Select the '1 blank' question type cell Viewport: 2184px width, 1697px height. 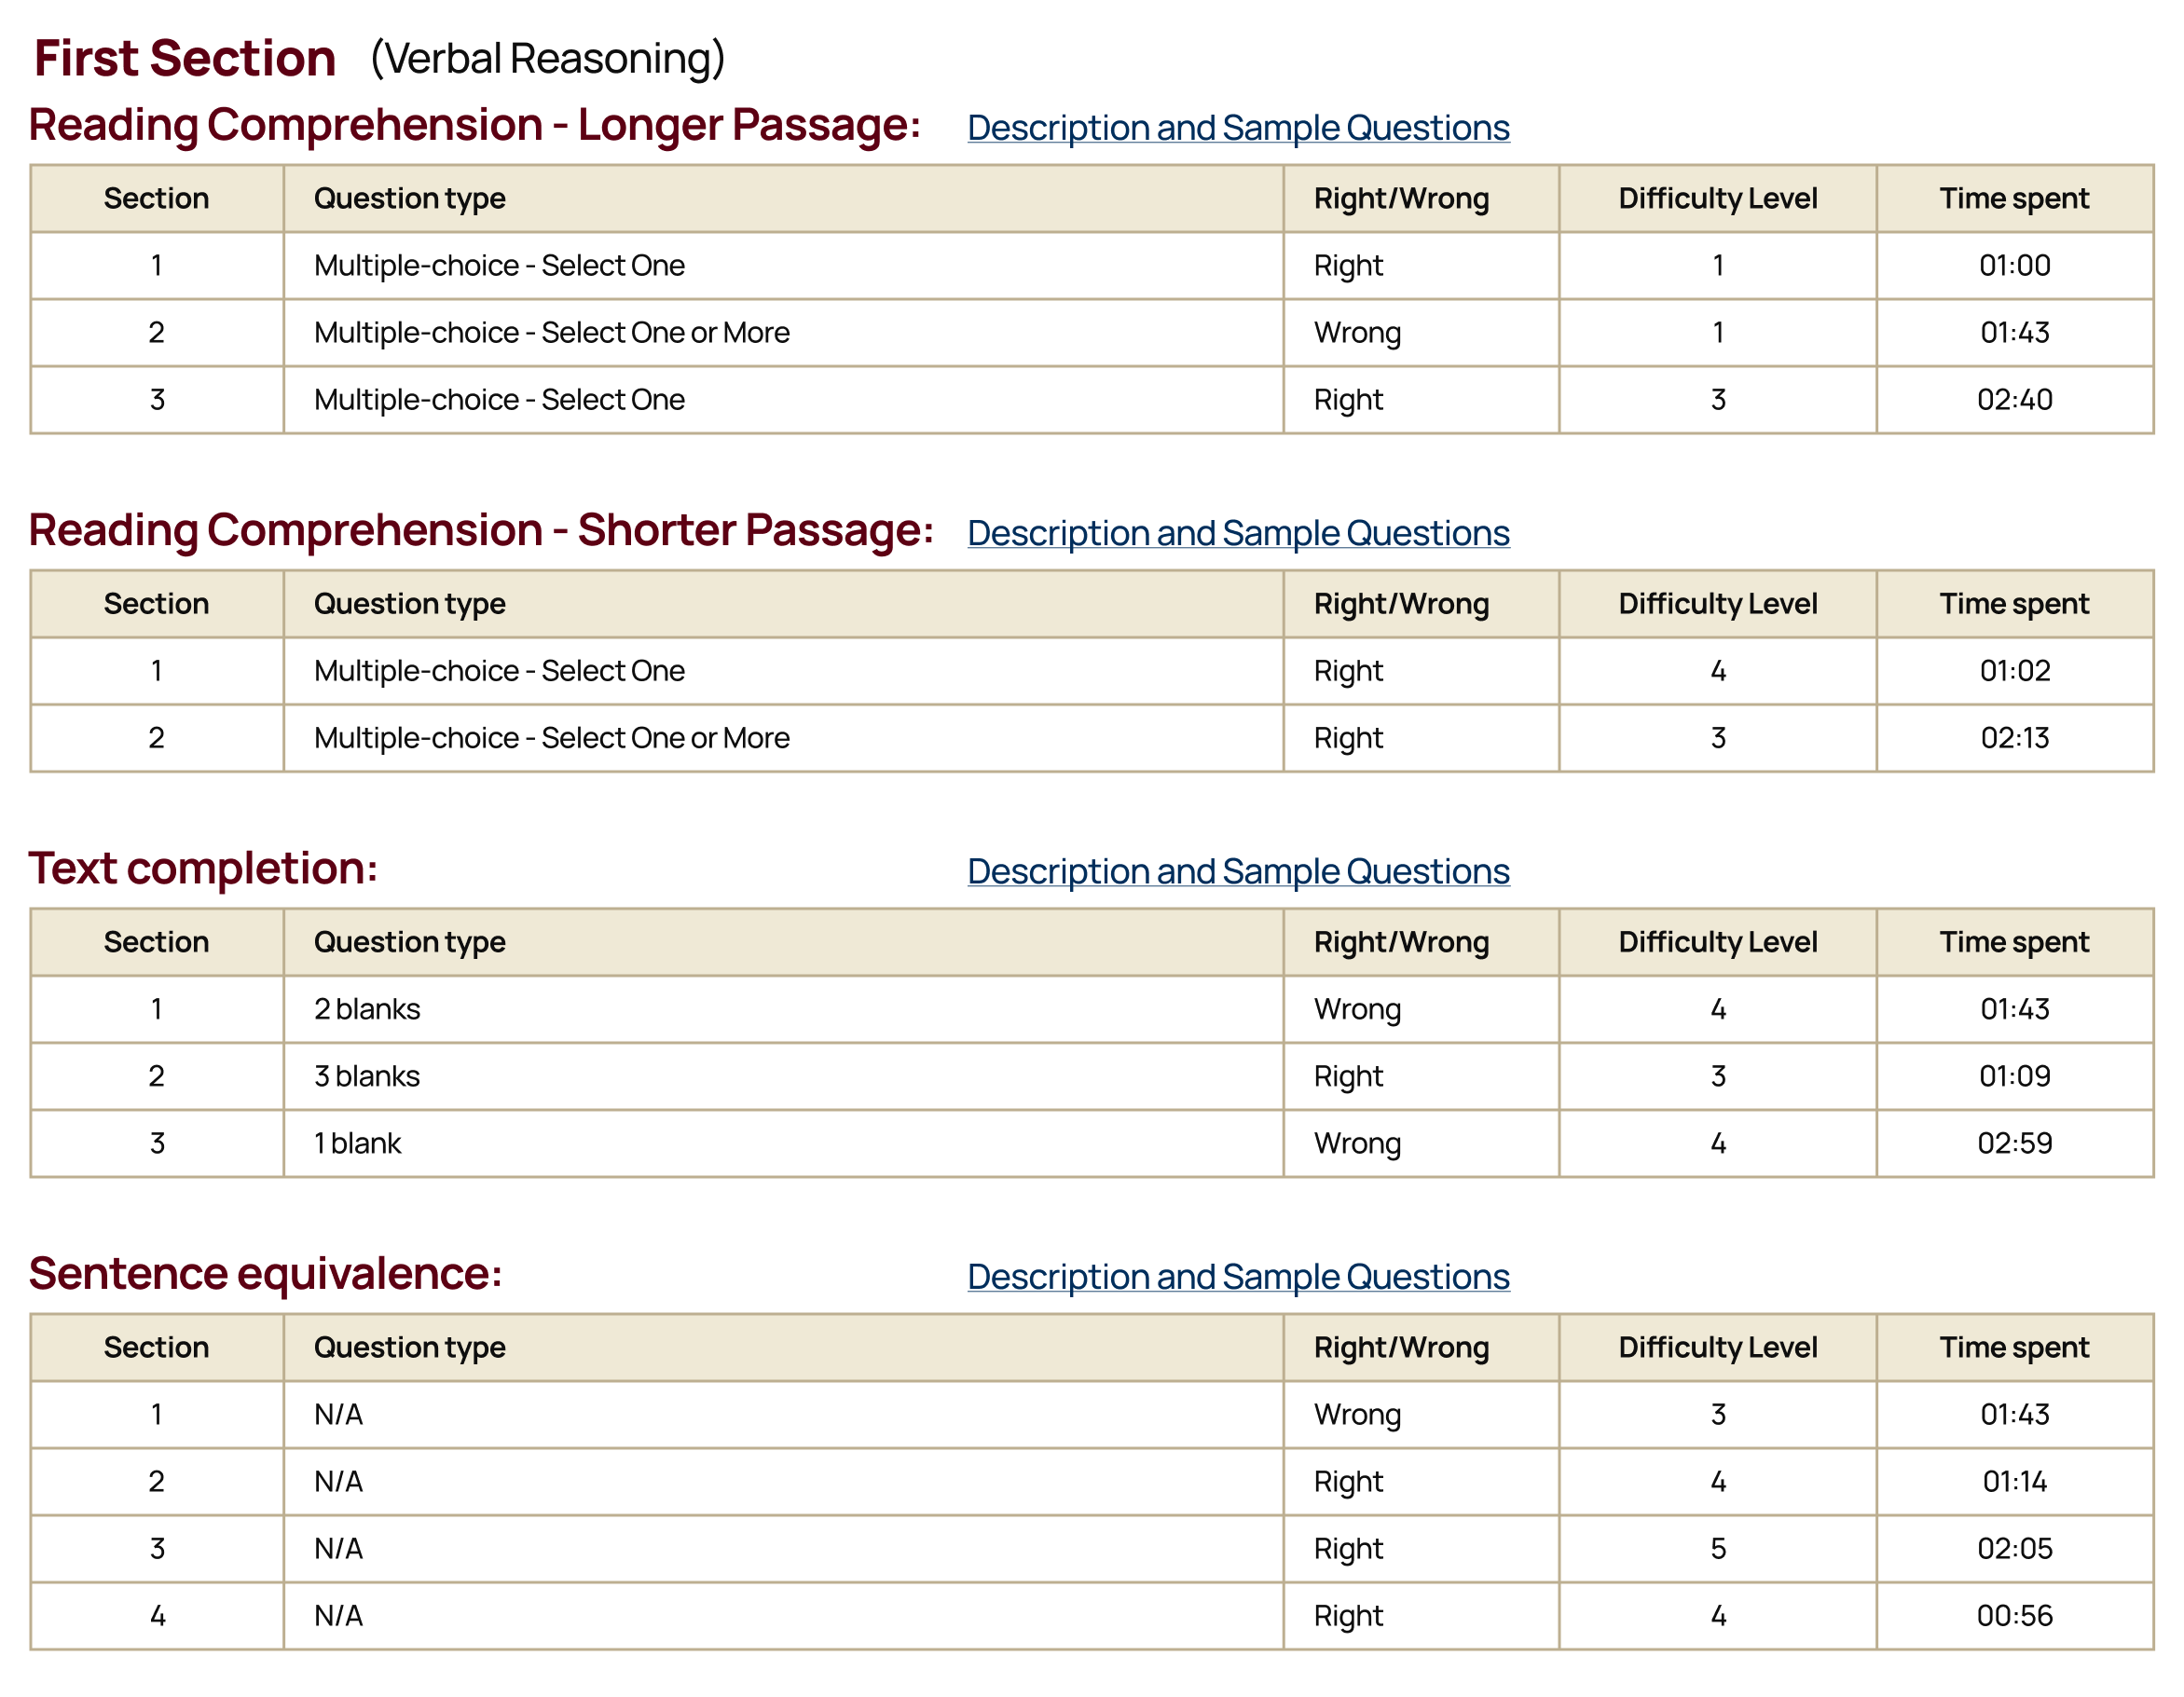(357, 1143)
